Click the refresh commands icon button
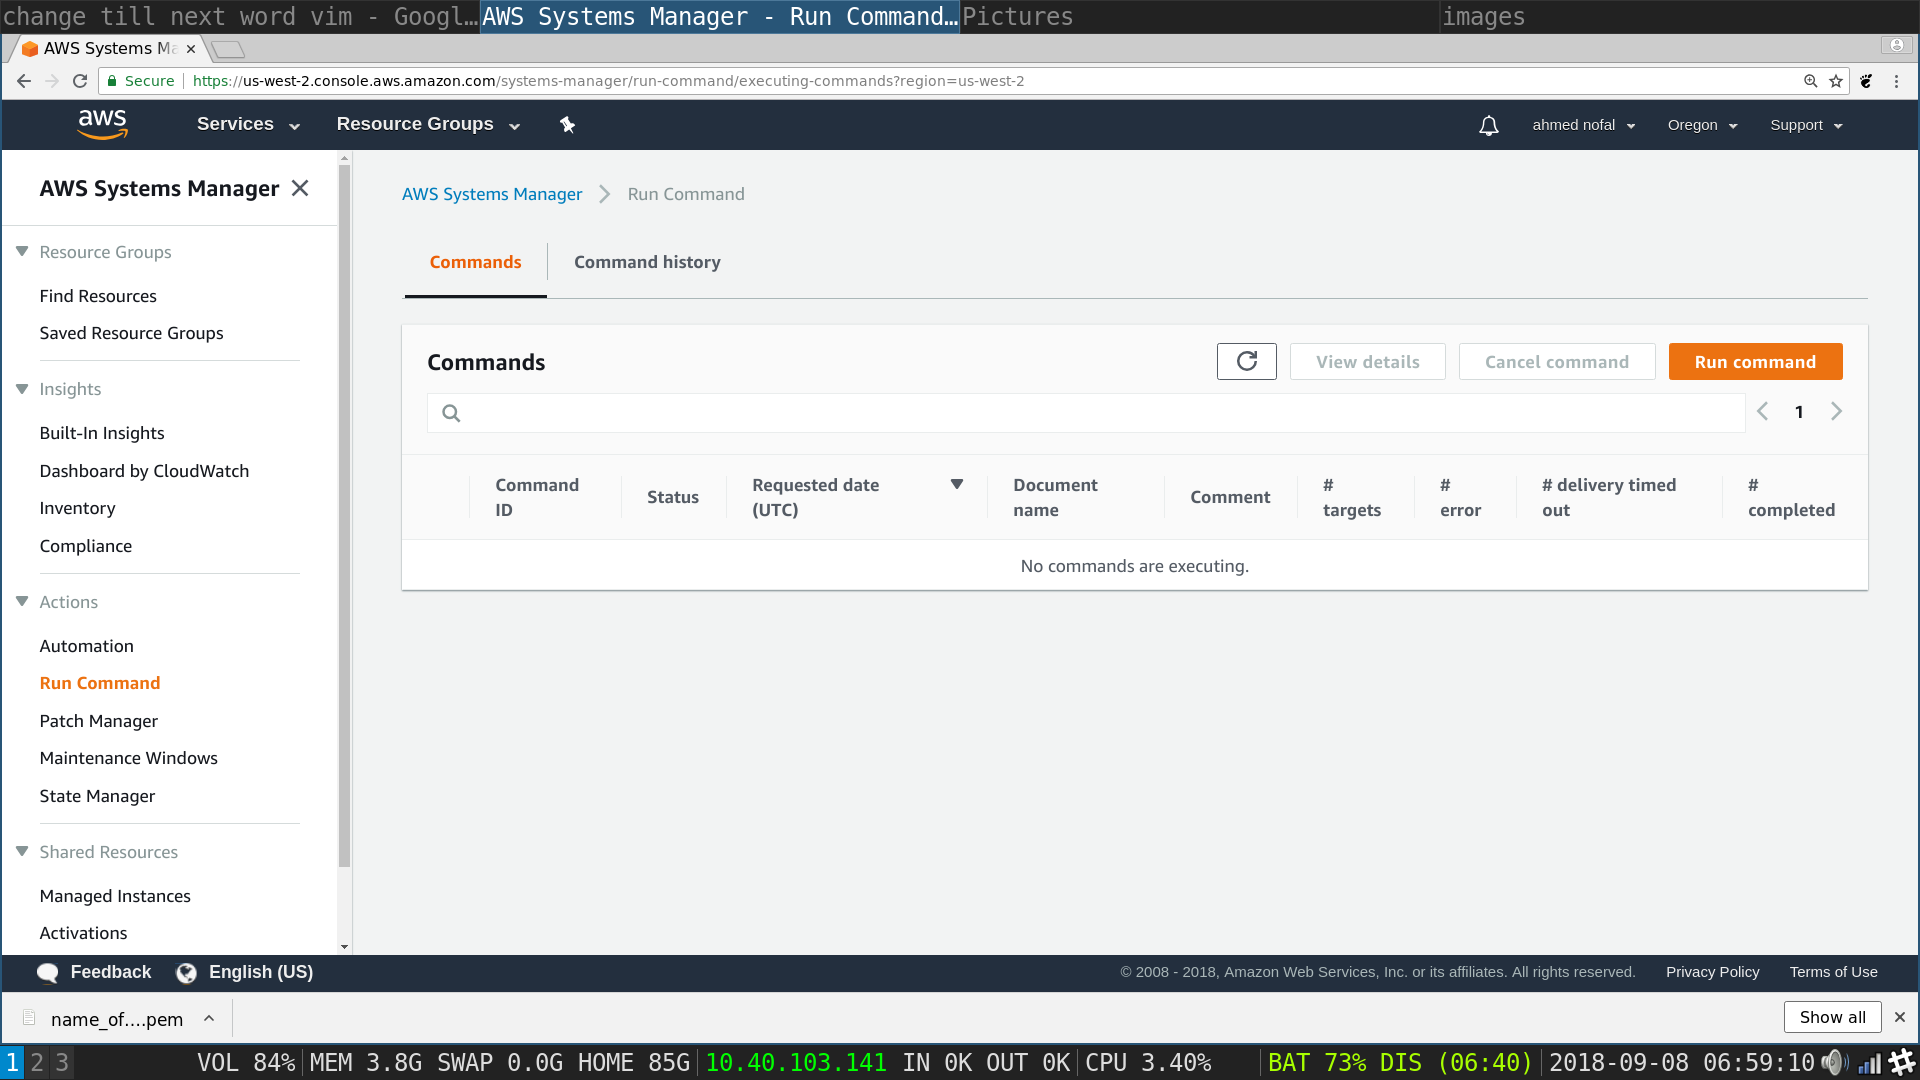Viewport: 1920px width, 1080px height. [1246, 362]
